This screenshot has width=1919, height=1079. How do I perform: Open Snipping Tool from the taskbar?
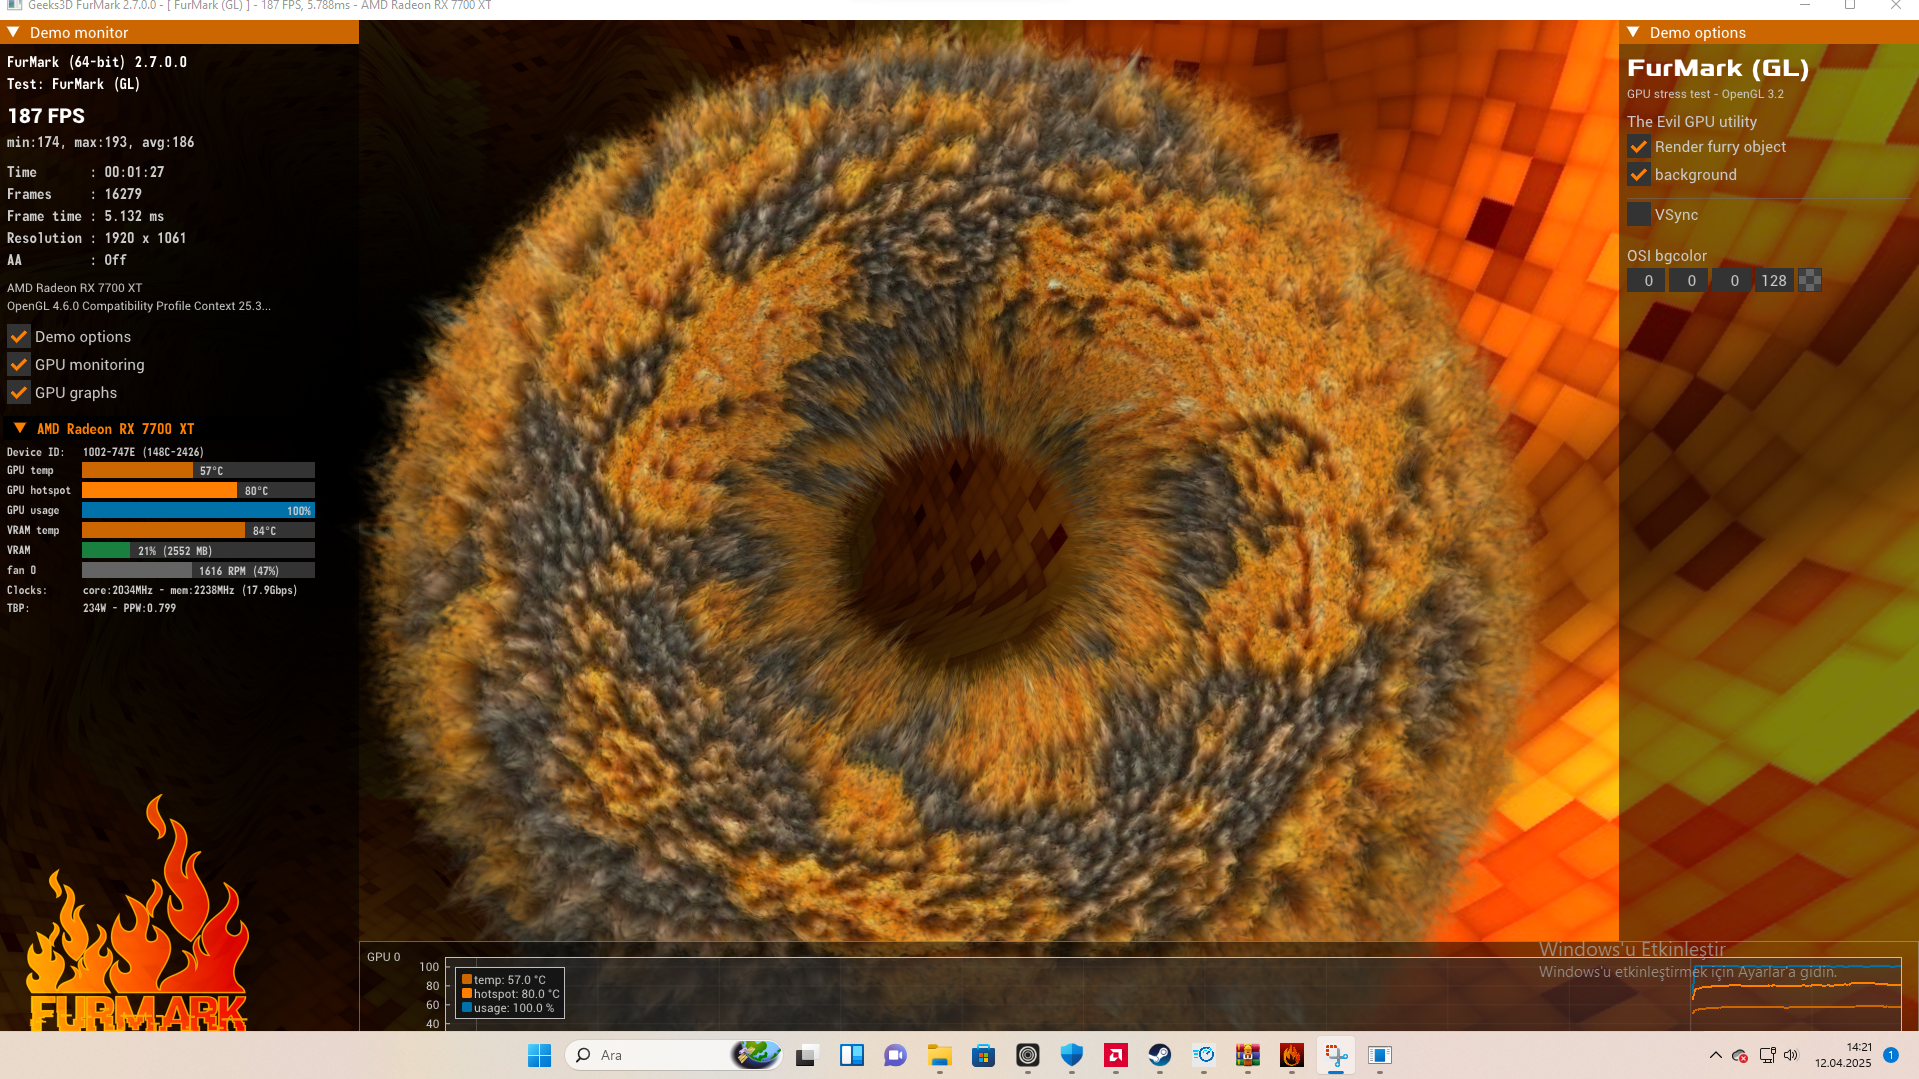coord(1335,1055)
